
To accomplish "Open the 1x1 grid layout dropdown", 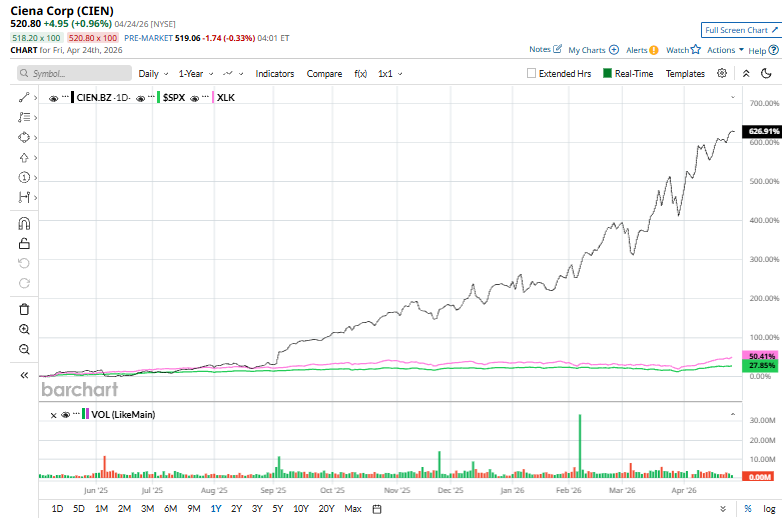I will coord(390,73).
